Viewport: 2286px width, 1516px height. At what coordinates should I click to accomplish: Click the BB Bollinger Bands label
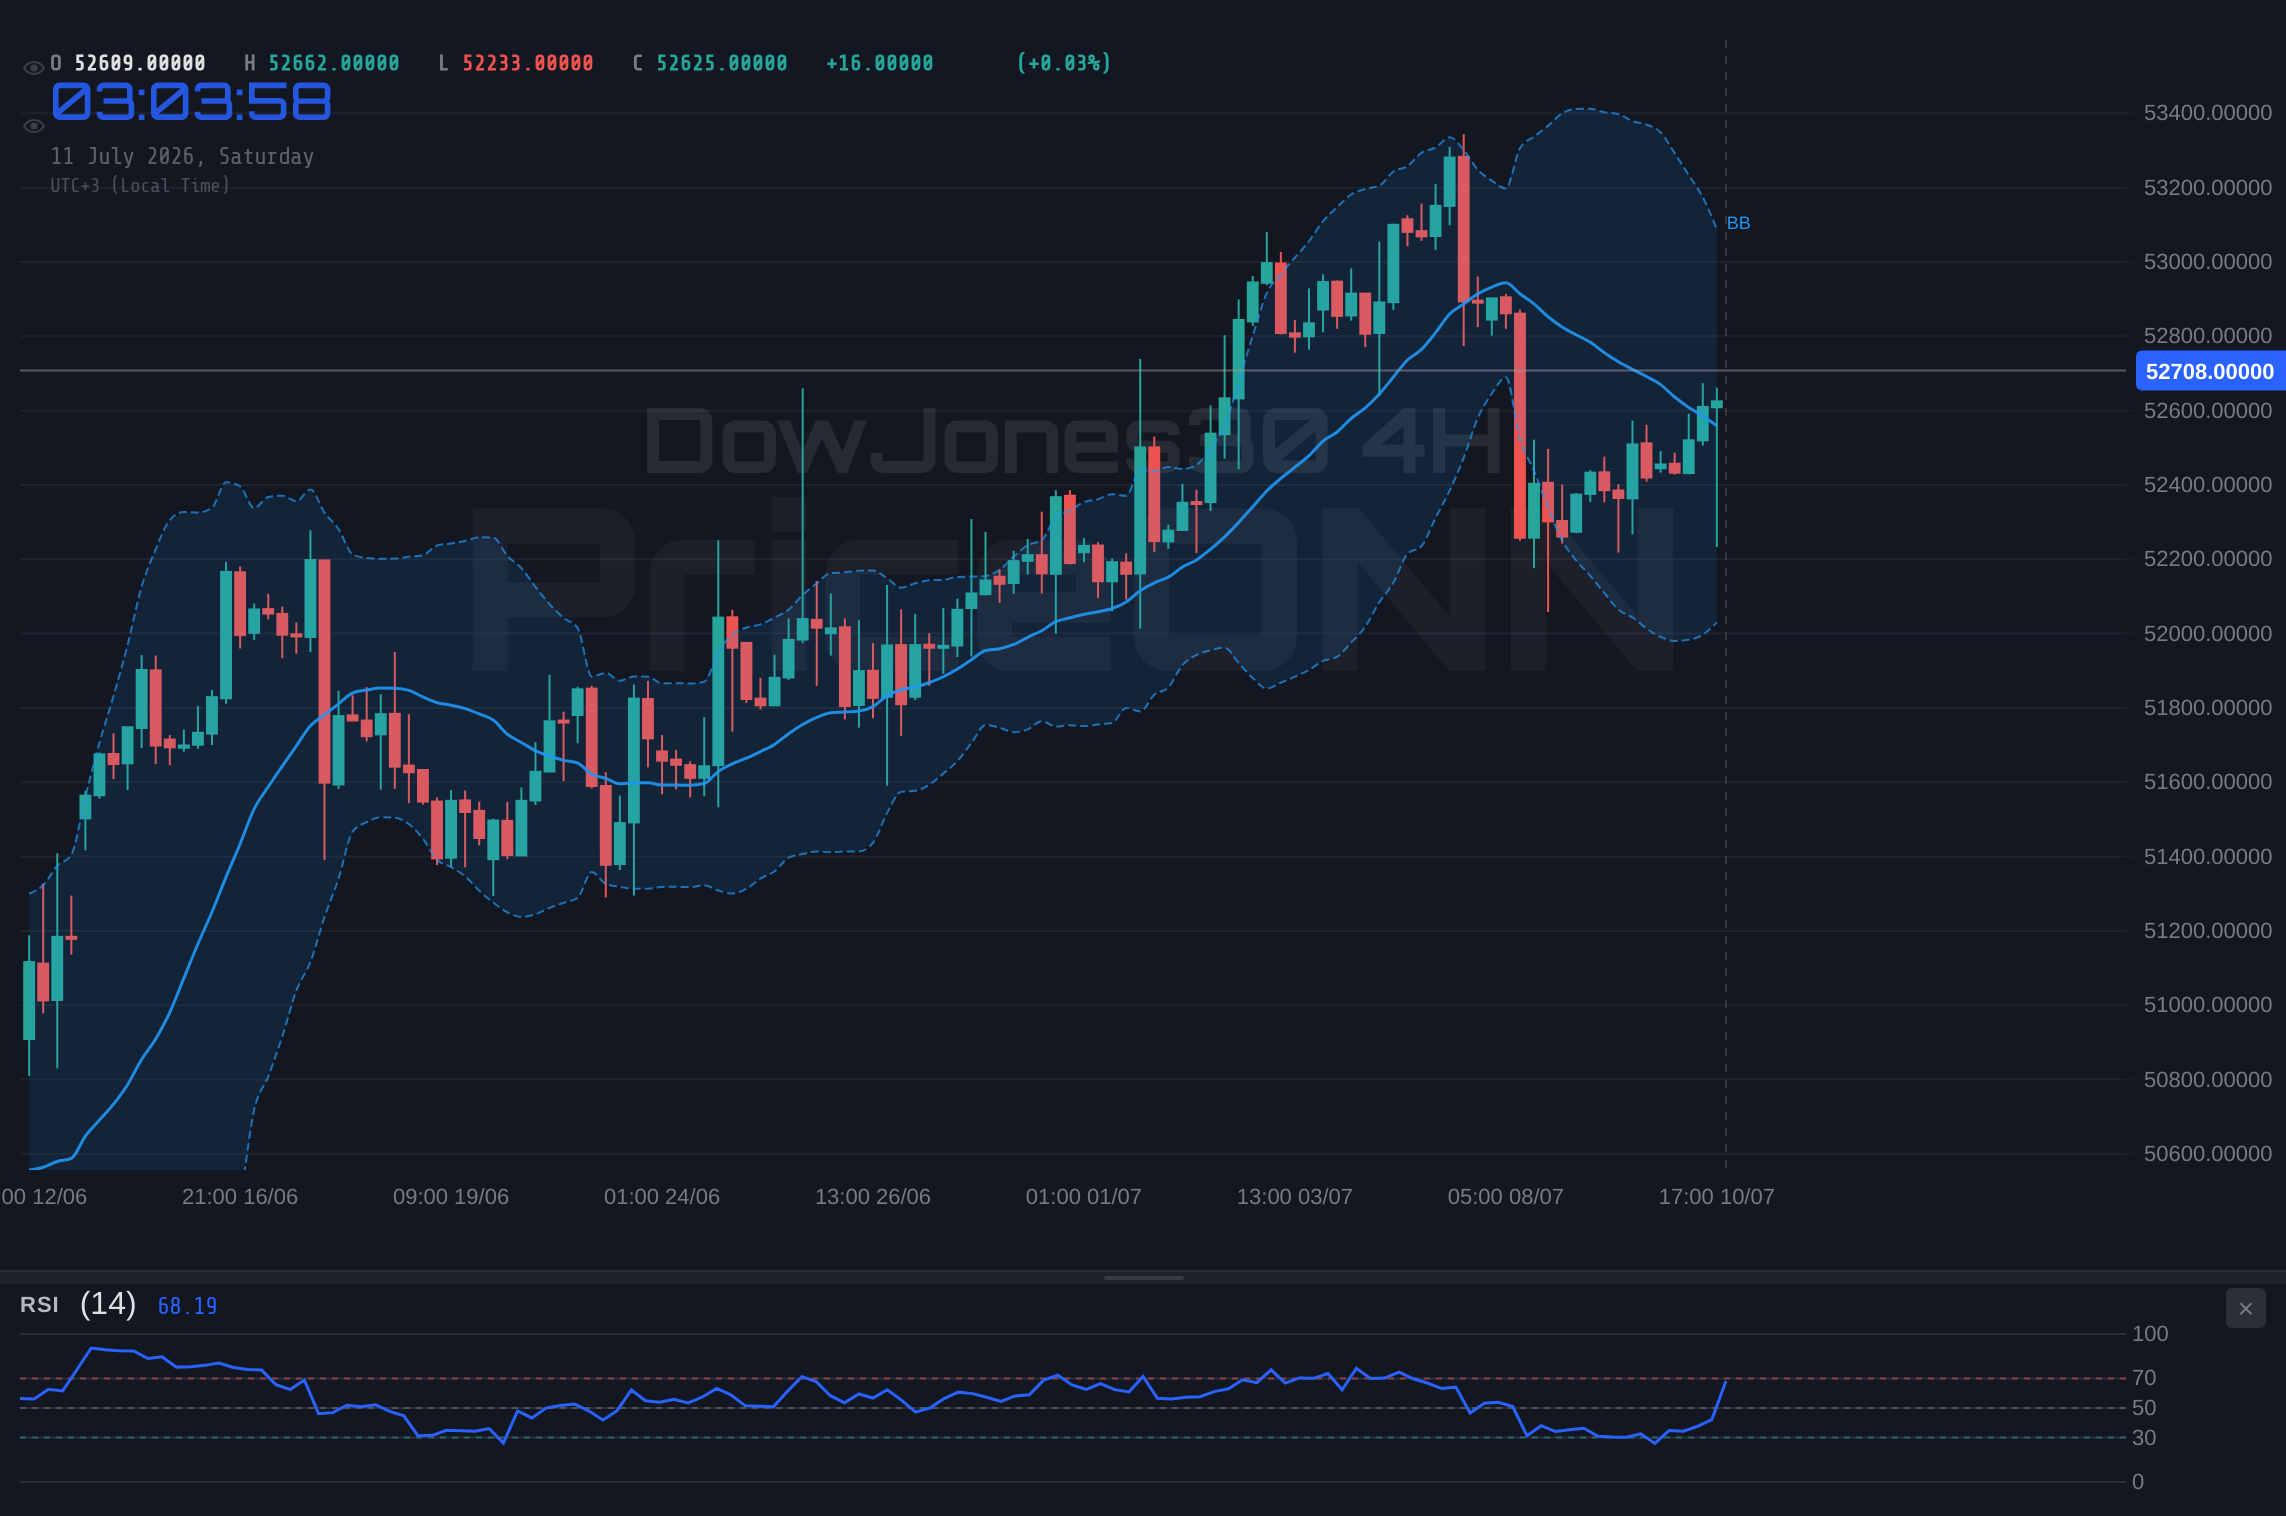[x=1738, y=223]
